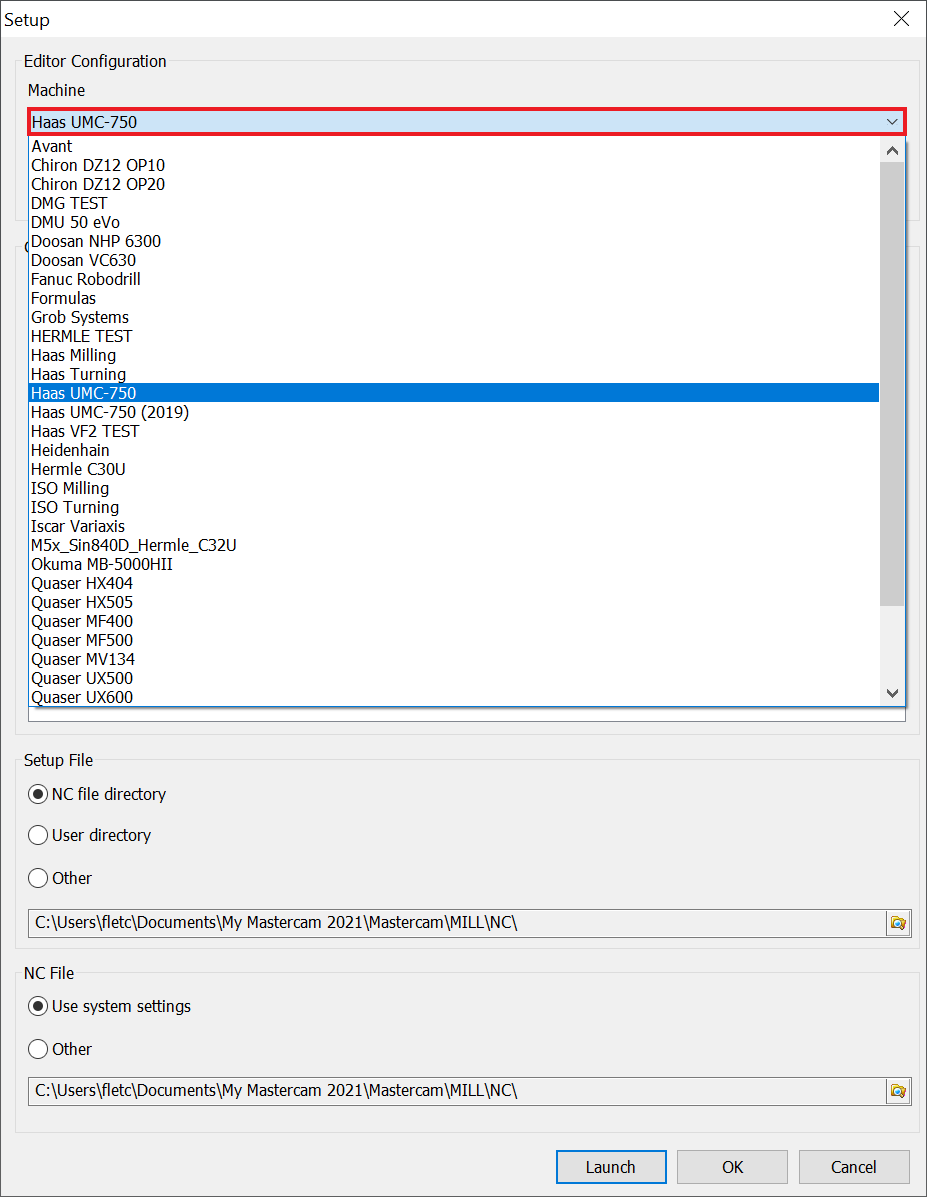Confirm with the OK button
The image size is (927, 1197).
click(x=732, y=1166)
